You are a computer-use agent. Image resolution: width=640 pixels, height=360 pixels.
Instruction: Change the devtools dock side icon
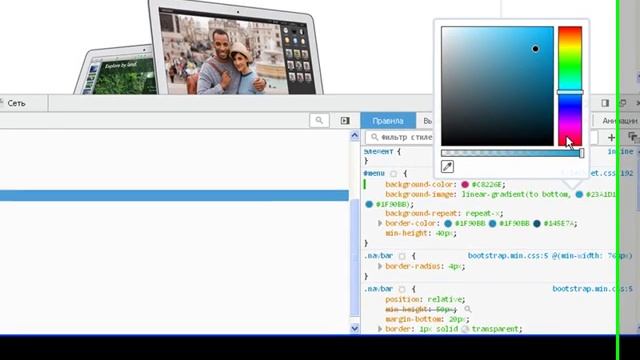coord(605,103)
